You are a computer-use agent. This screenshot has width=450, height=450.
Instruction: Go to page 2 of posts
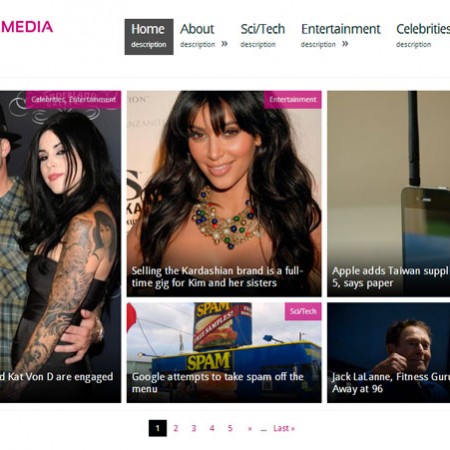pyautogui.click(x=176, y=428)
